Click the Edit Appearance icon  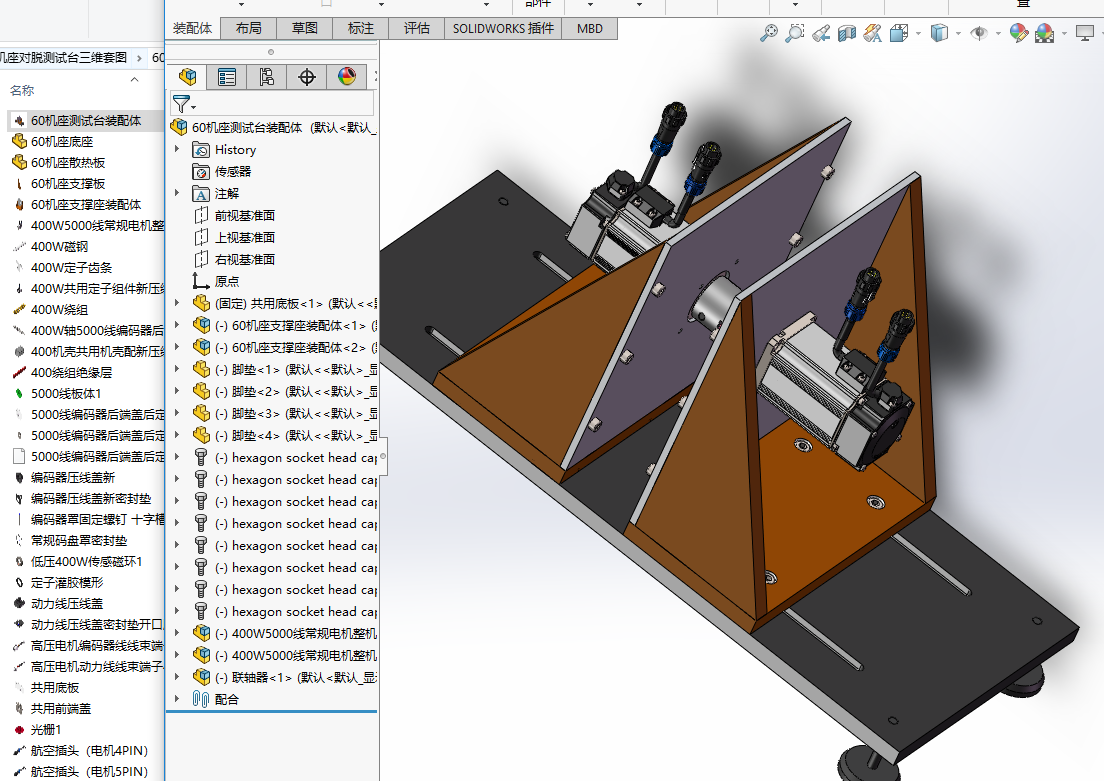point(1018,33)
